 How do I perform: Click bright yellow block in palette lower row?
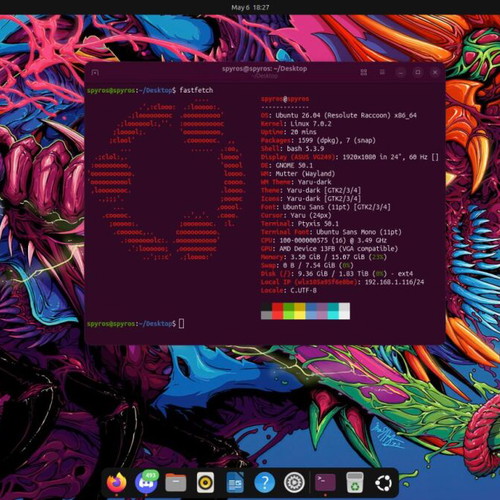coord(300,315)
